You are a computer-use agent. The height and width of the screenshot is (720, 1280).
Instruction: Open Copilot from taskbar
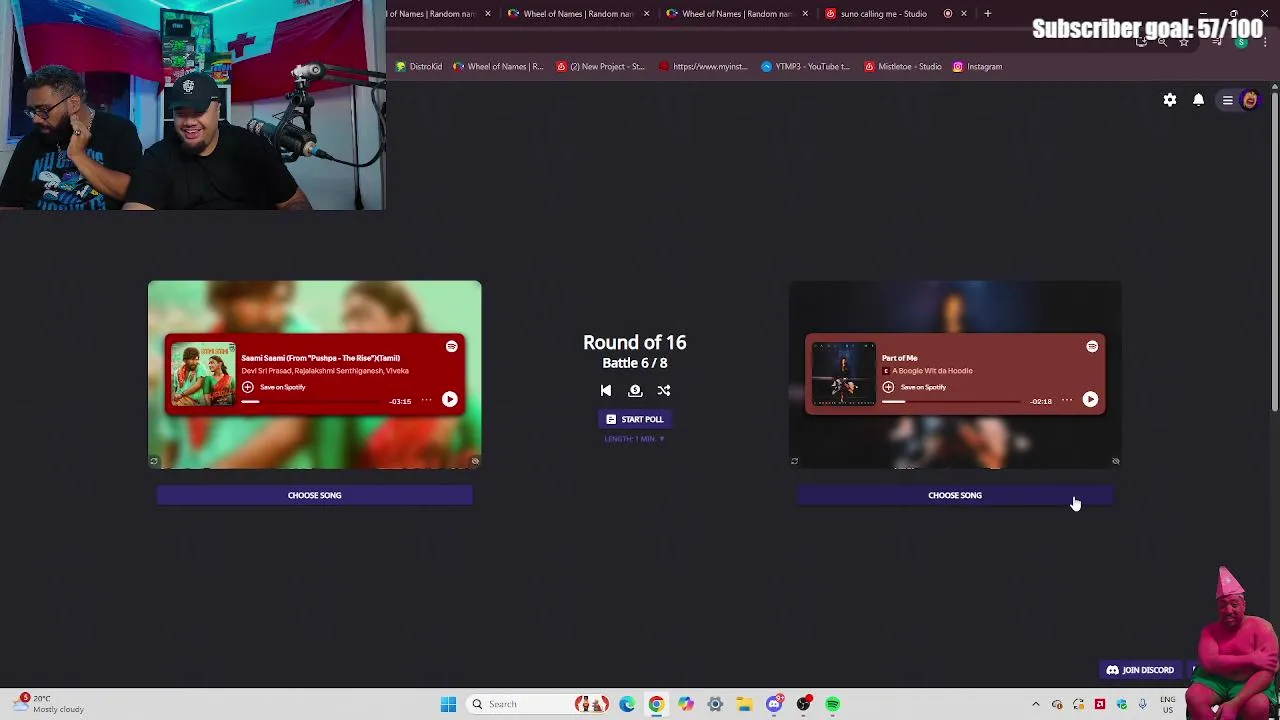pyautogui.click(x=685, y=704)
